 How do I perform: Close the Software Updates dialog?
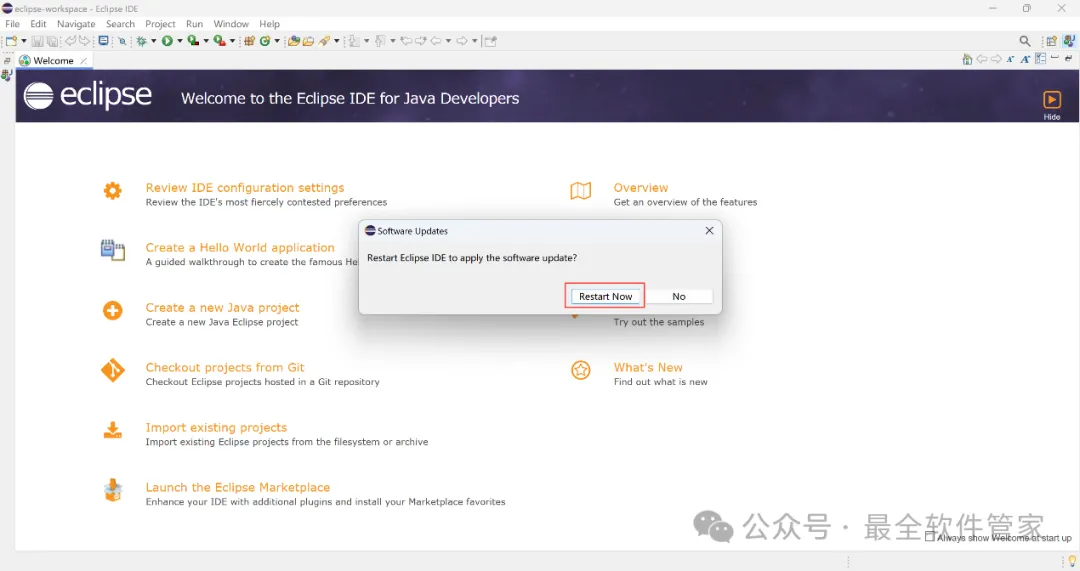(x=709, y=231)
